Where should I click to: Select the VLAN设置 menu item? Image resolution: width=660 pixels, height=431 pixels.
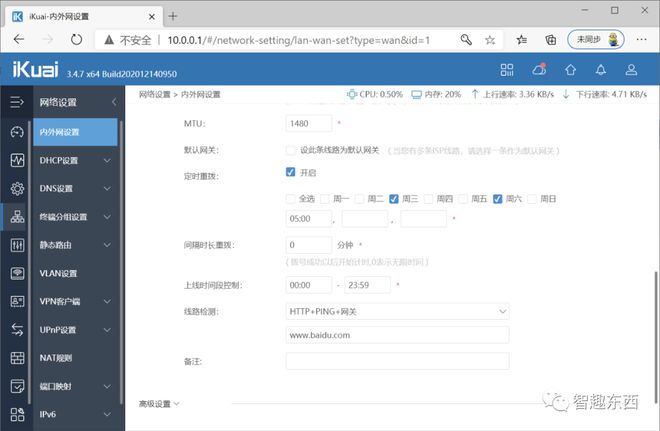click(x=59, y=273)
